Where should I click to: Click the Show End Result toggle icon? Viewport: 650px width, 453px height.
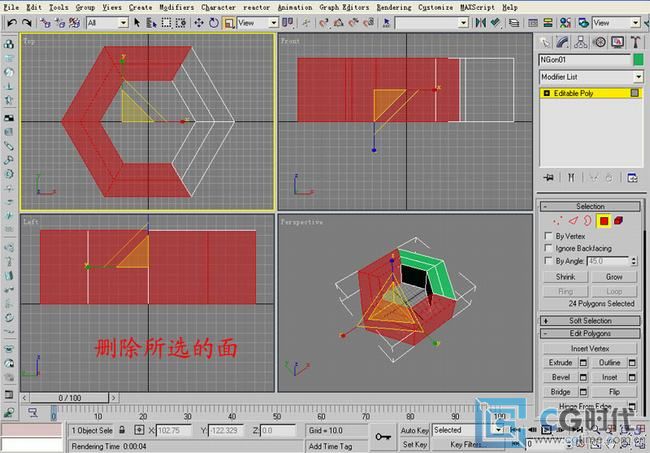click(571, 178)
